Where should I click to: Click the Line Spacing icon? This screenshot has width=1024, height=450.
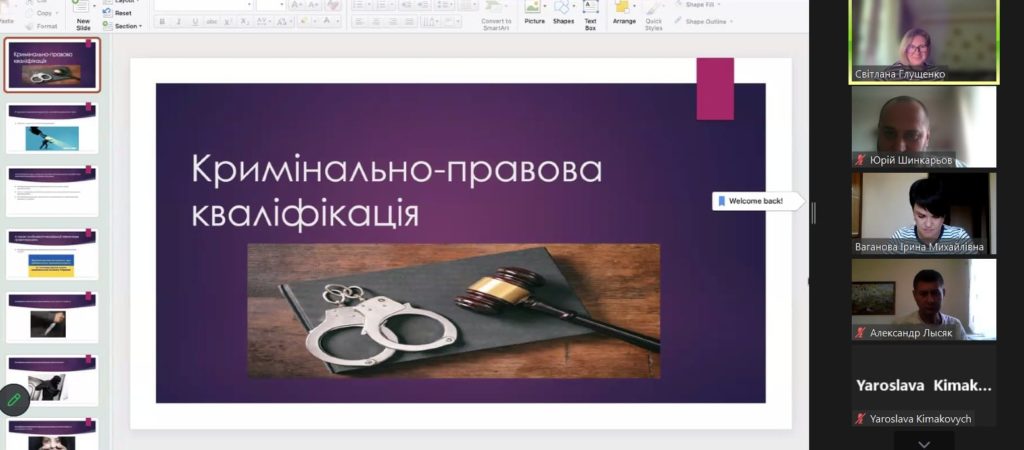[x=444, y=5]
